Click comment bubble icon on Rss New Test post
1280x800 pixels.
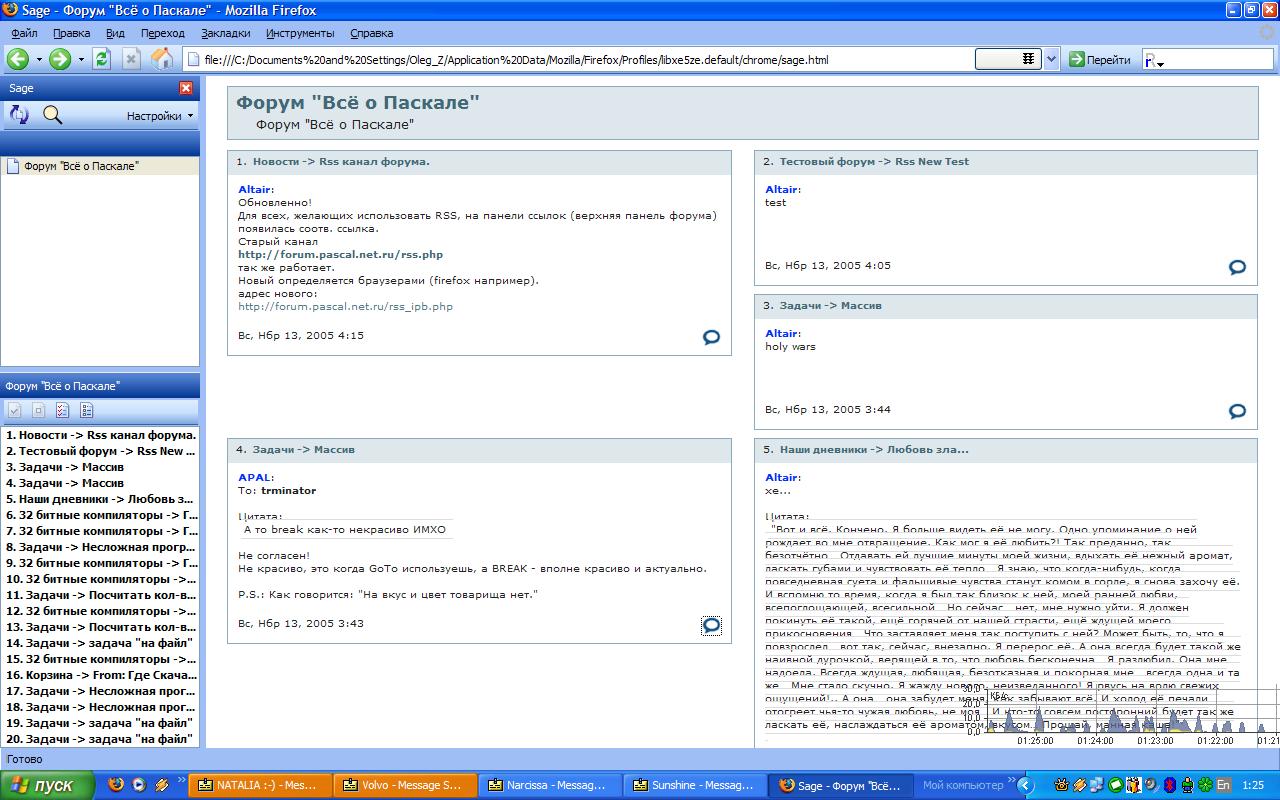click(x=1237, y=267)
